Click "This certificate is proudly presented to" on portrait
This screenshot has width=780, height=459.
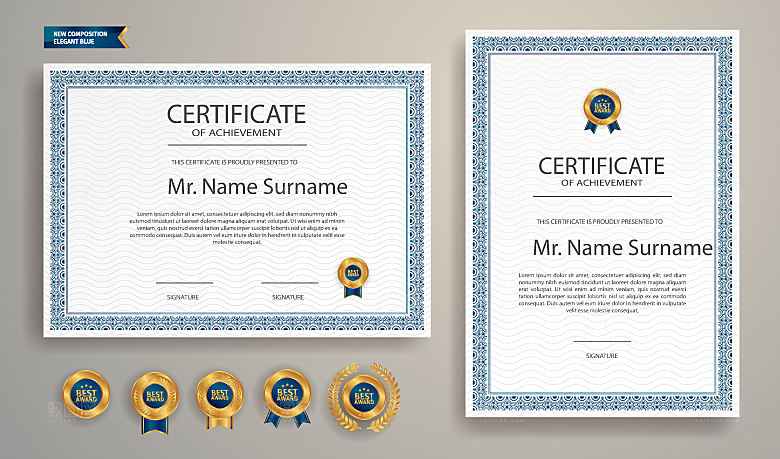point(599,221)
